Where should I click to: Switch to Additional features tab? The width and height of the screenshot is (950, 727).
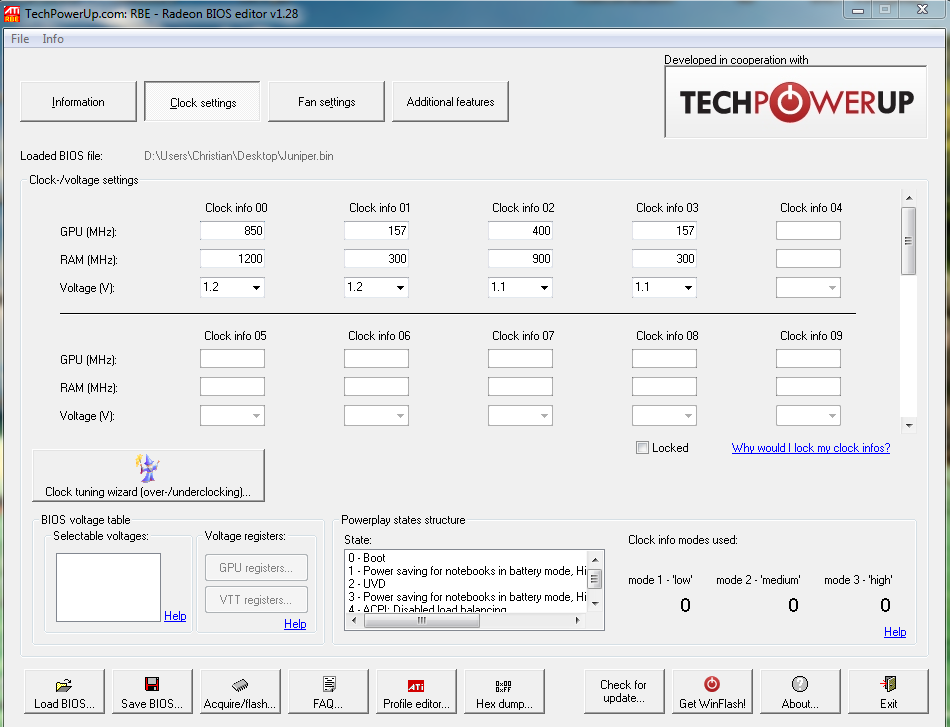(450, 102)
